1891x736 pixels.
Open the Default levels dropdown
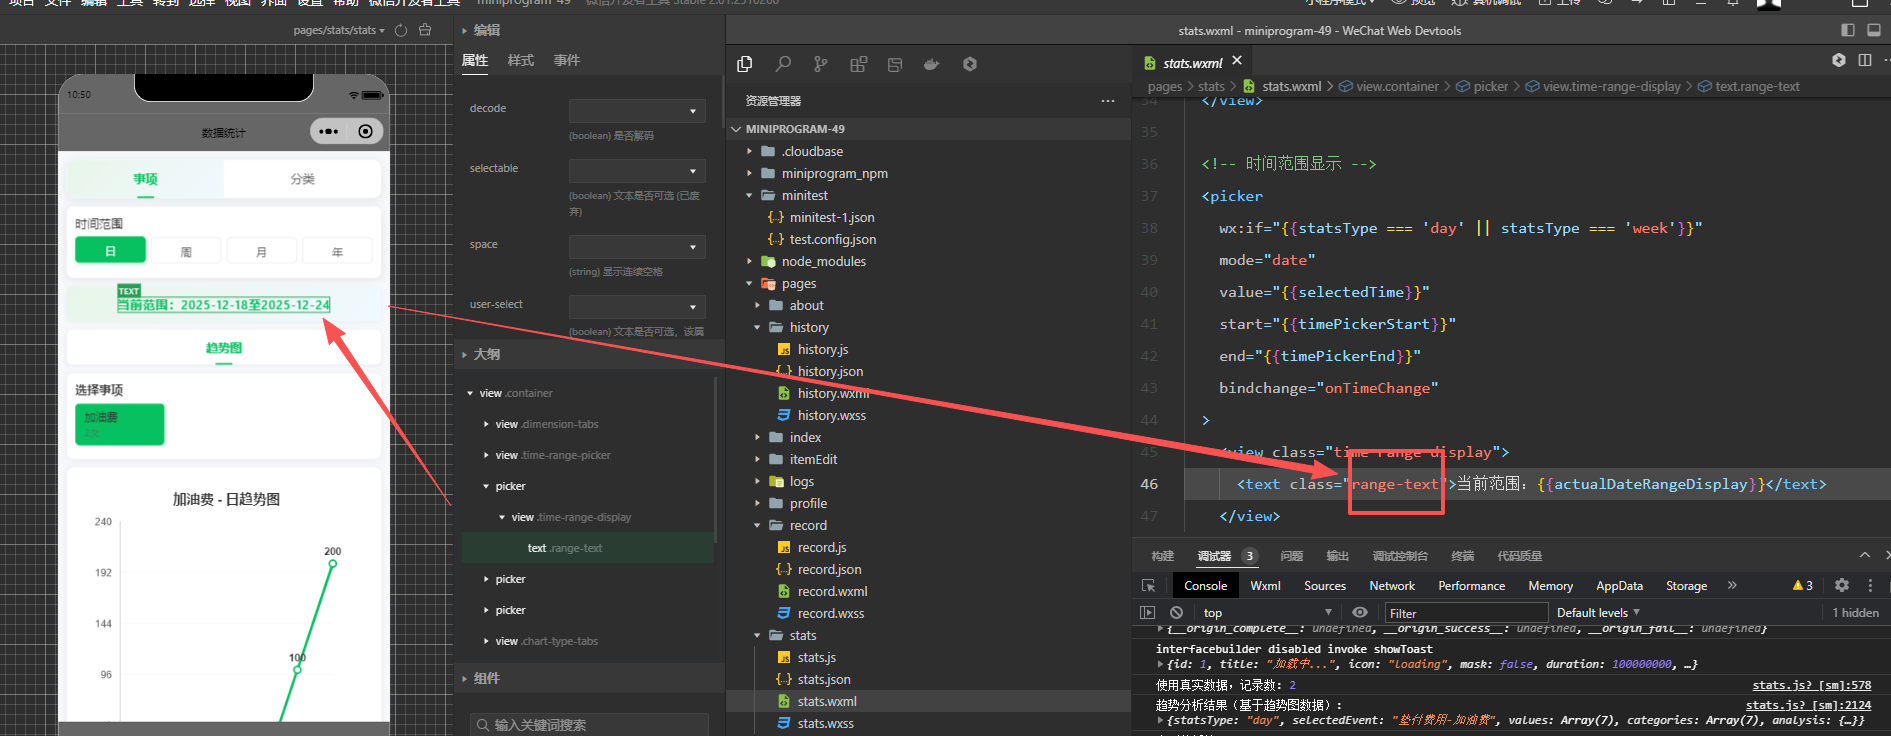click(x=1597, y=613)
